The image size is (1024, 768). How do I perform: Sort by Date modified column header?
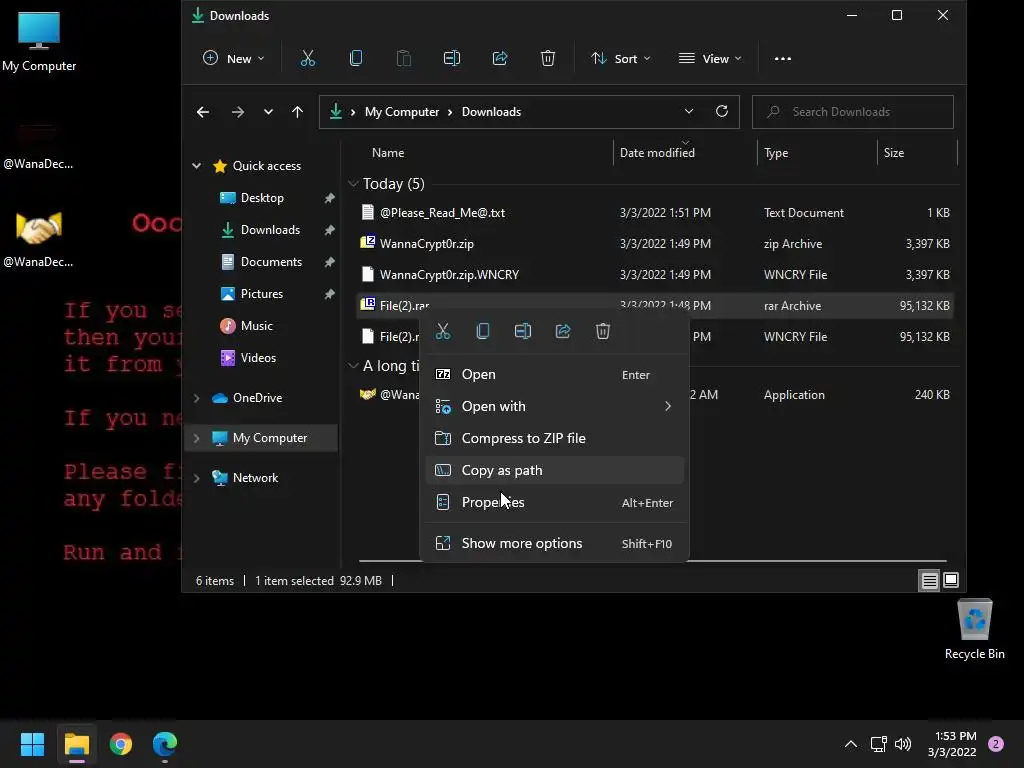pyautogui.click(x=657, y=153)
